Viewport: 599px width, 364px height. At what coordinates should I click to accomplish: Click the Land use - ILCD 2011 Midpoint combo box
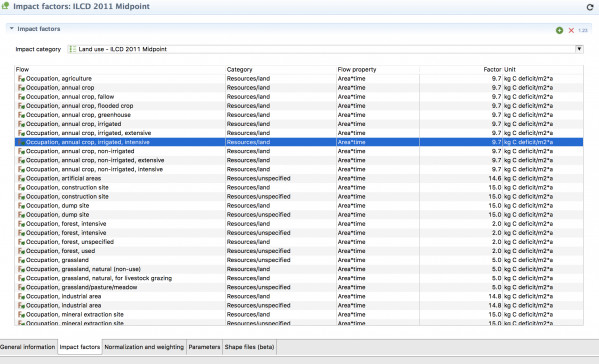tap(325, 49)
